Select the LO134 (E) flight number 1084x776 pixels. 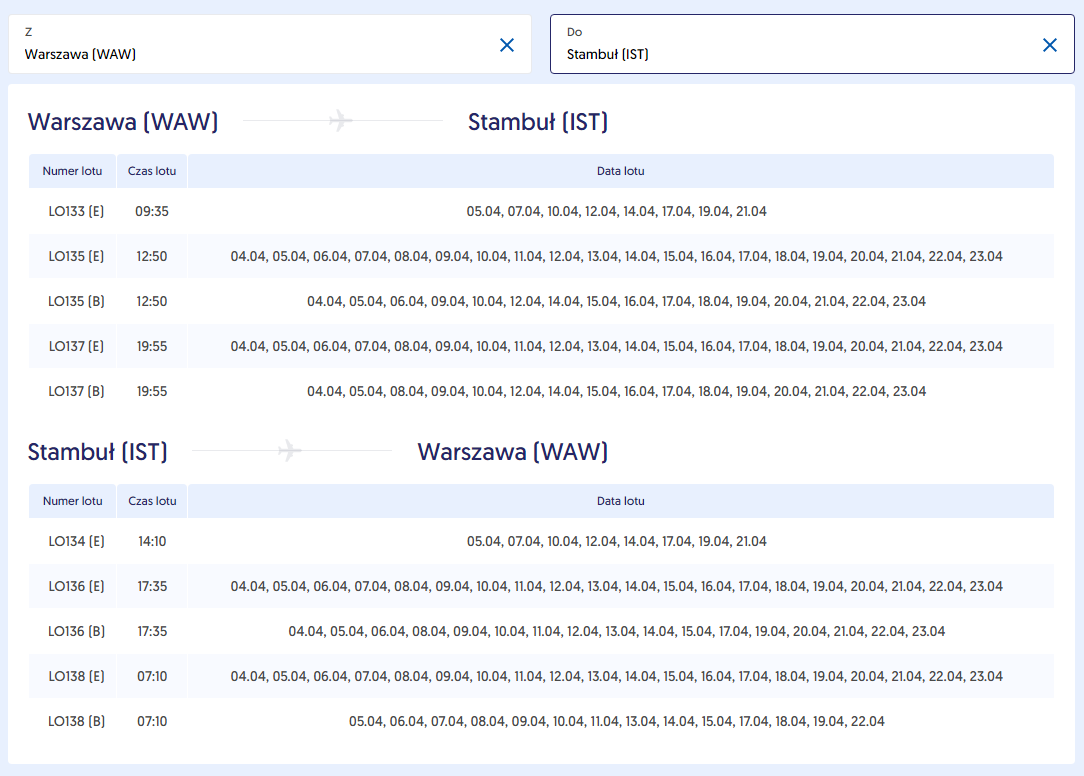[x=76, y=542]
